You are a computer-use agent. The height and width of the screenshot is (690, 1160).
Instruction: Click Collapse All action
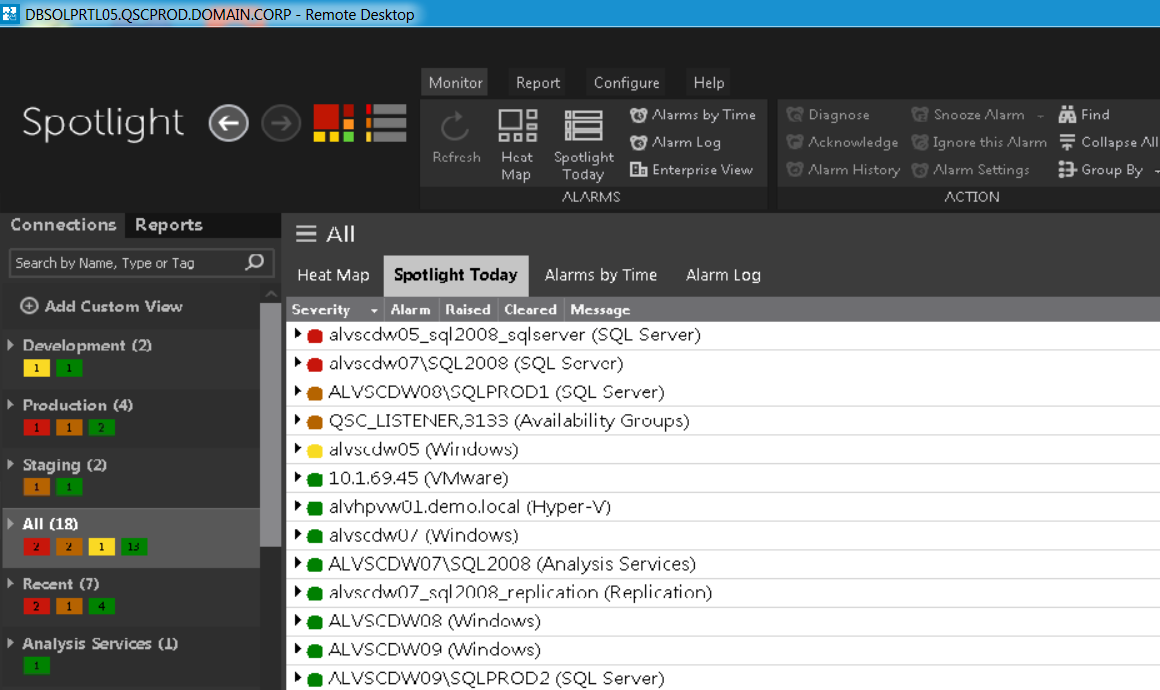click(1108, 142)
